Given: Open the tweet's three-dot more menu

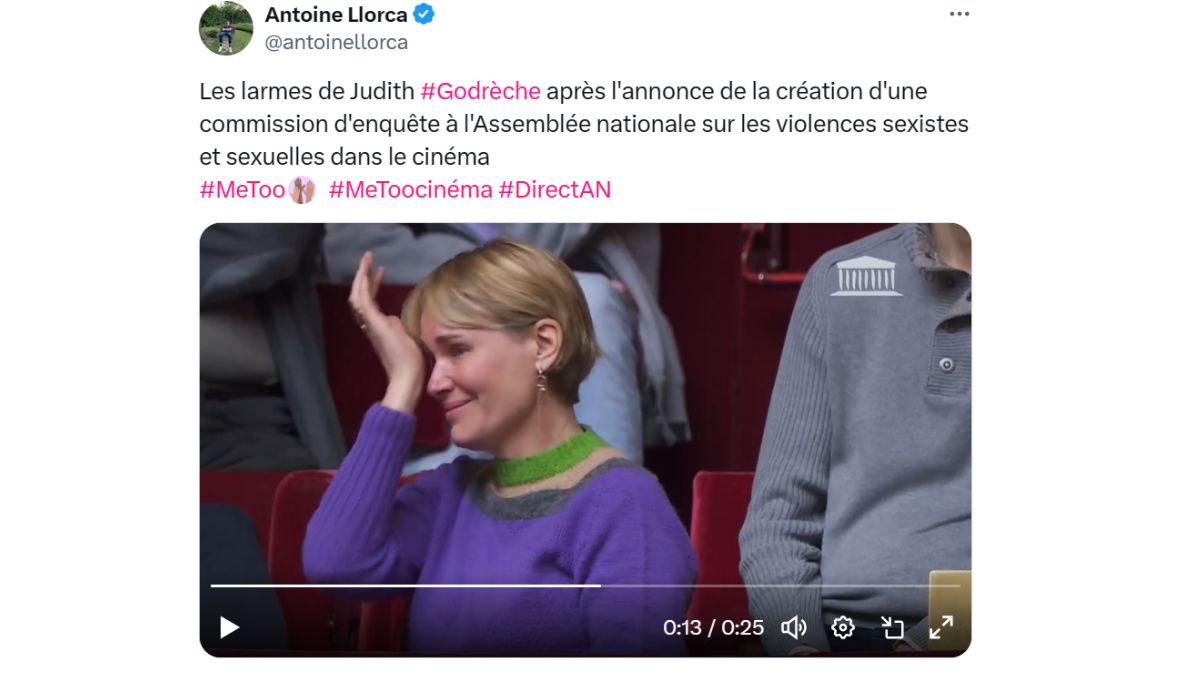Looking at the screenshot, I should click(959, 14).
